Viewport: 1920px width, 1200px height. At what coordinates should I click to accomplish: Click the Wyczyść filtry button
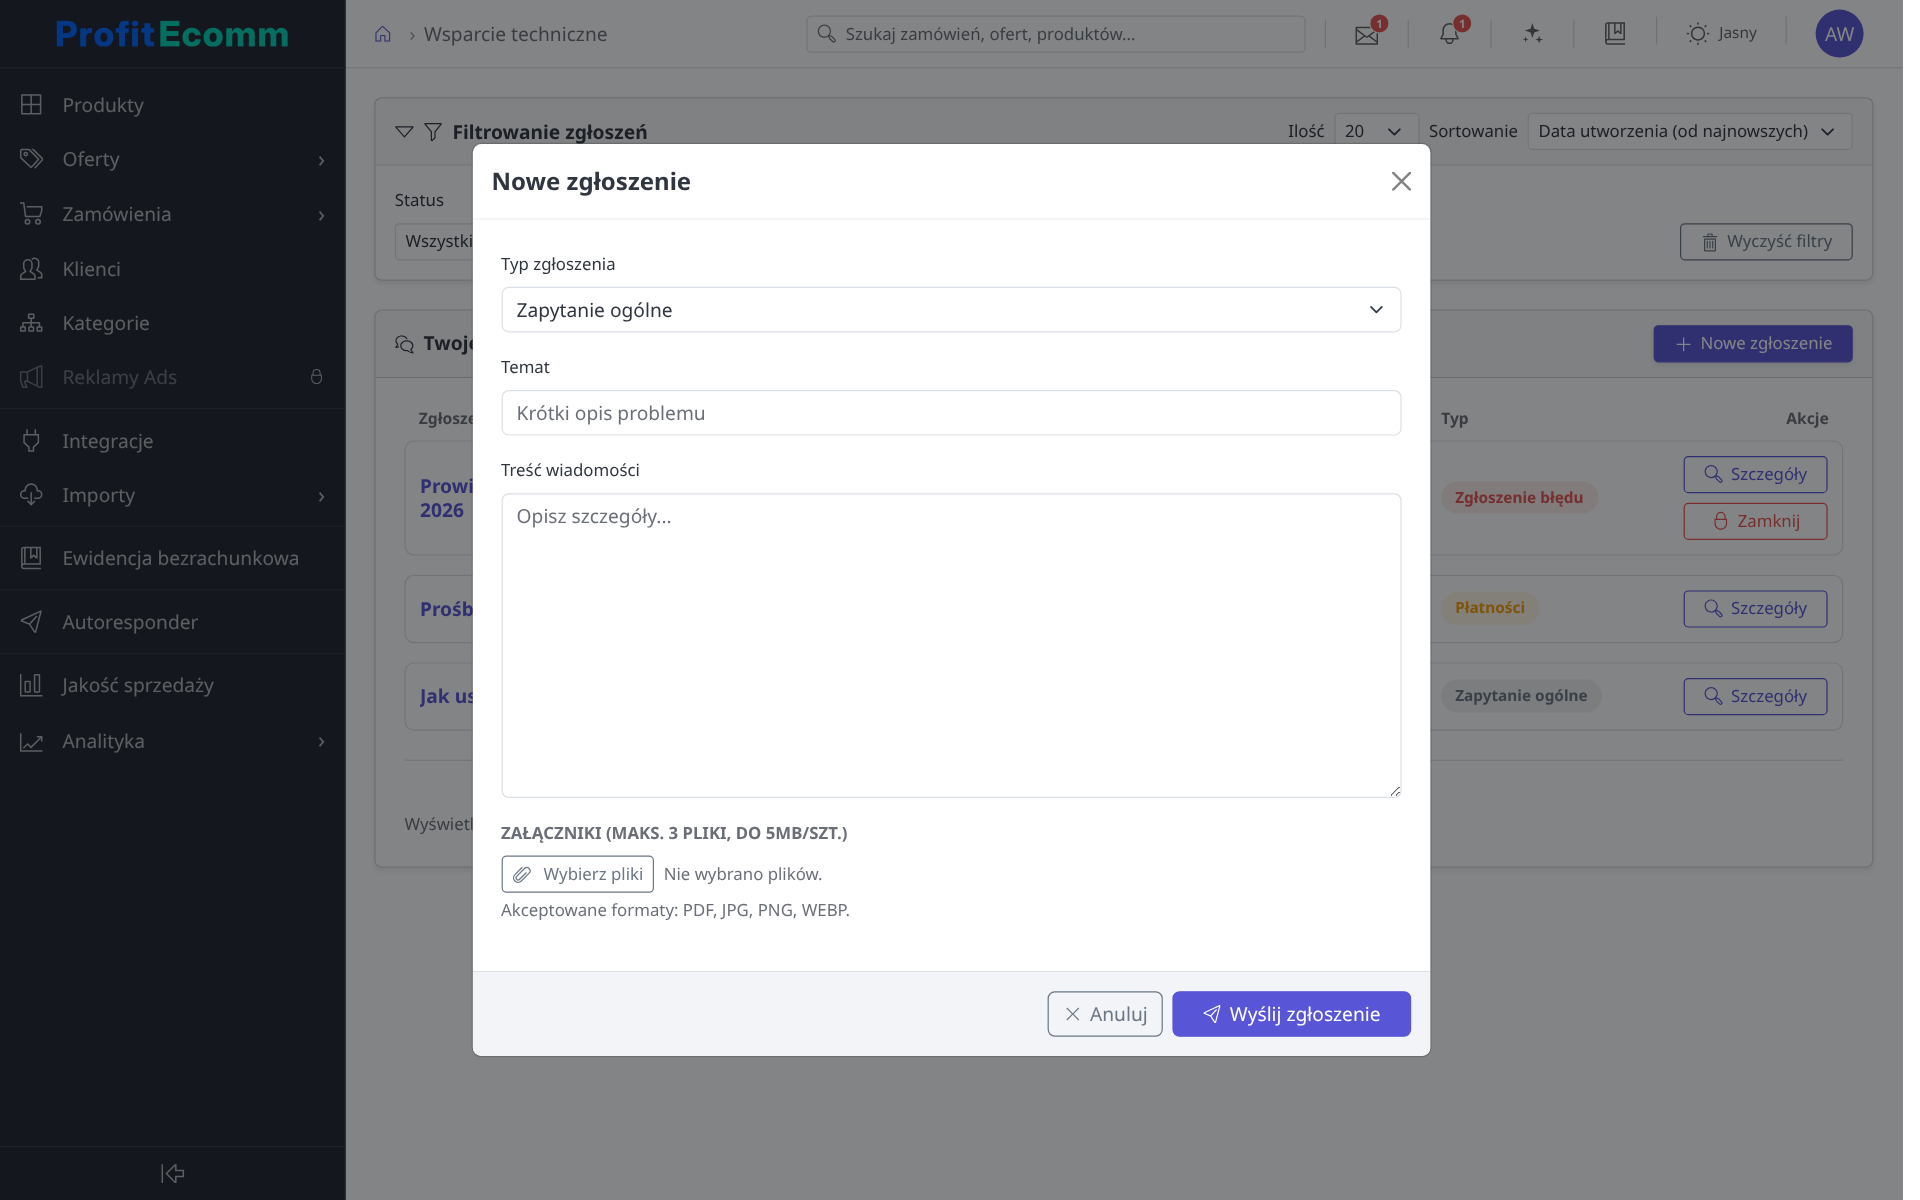tap(1766, 242)
